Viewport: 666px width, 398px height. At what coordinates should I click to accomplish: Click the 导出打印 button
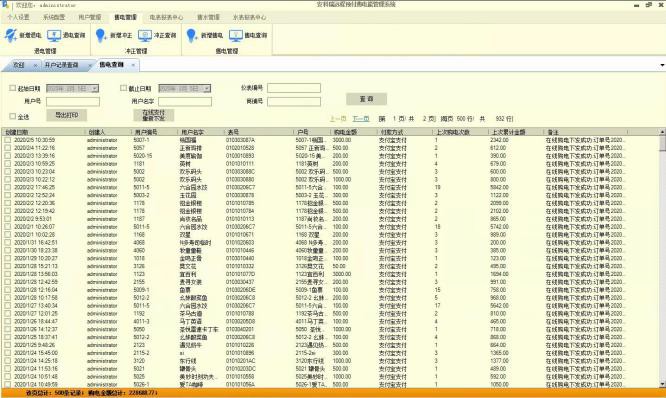click(67, 115)
